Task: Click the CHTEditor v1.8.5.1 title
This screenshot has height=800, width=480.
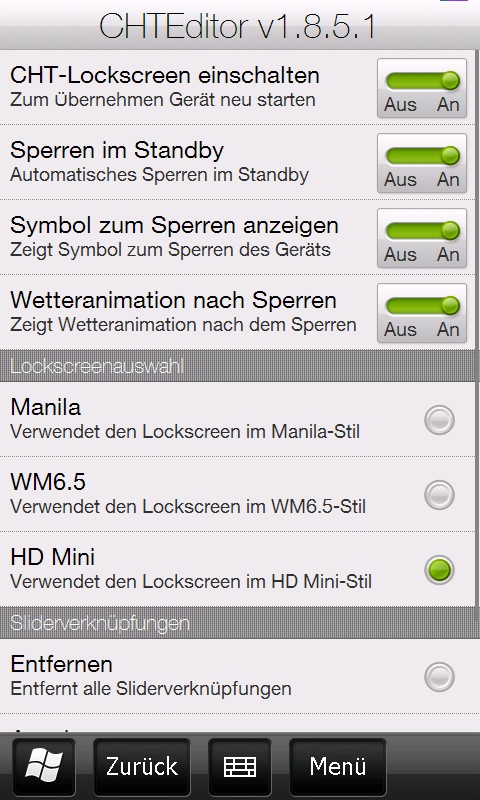Action: 237,27
